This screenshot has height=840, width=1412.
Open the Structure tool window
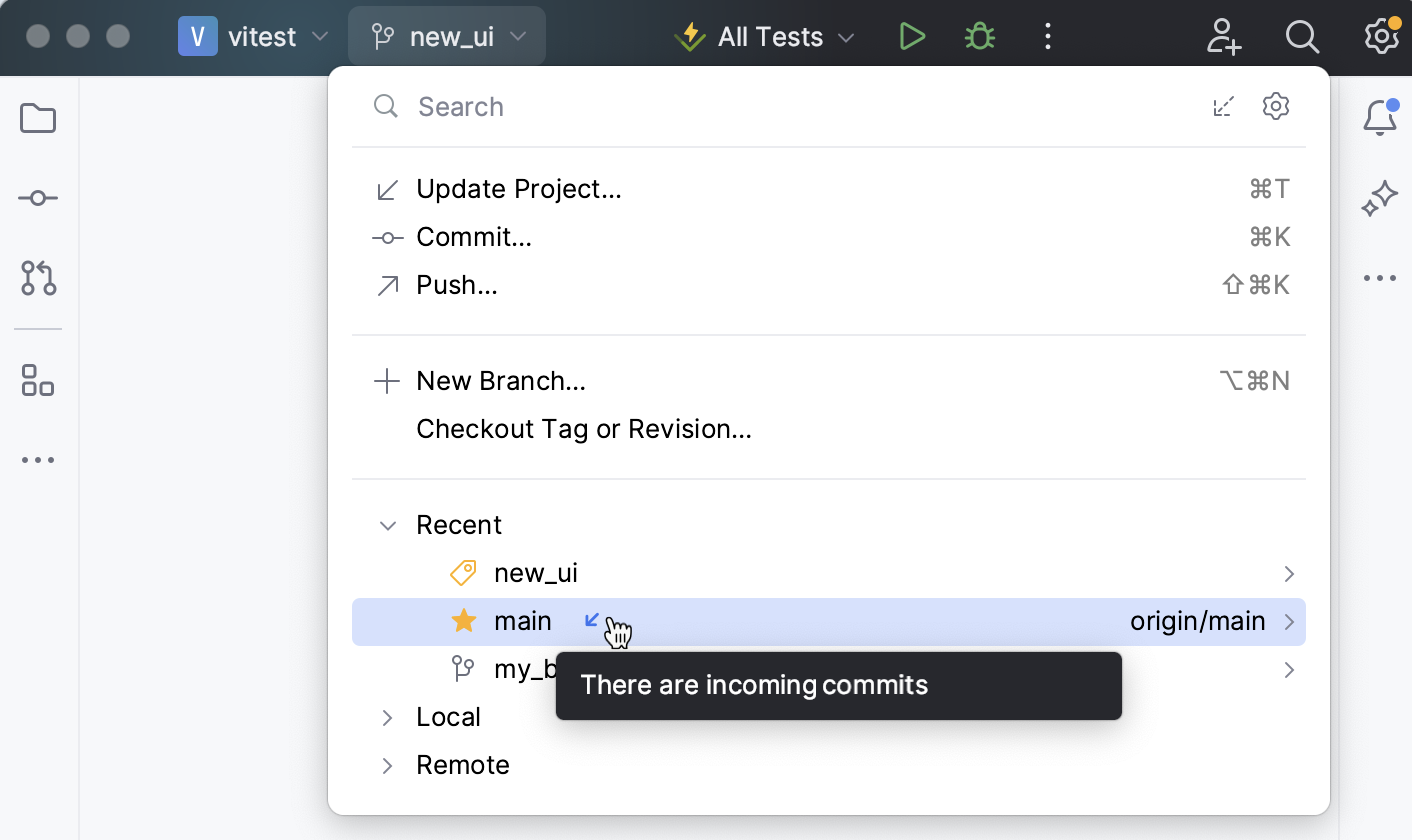37,381
